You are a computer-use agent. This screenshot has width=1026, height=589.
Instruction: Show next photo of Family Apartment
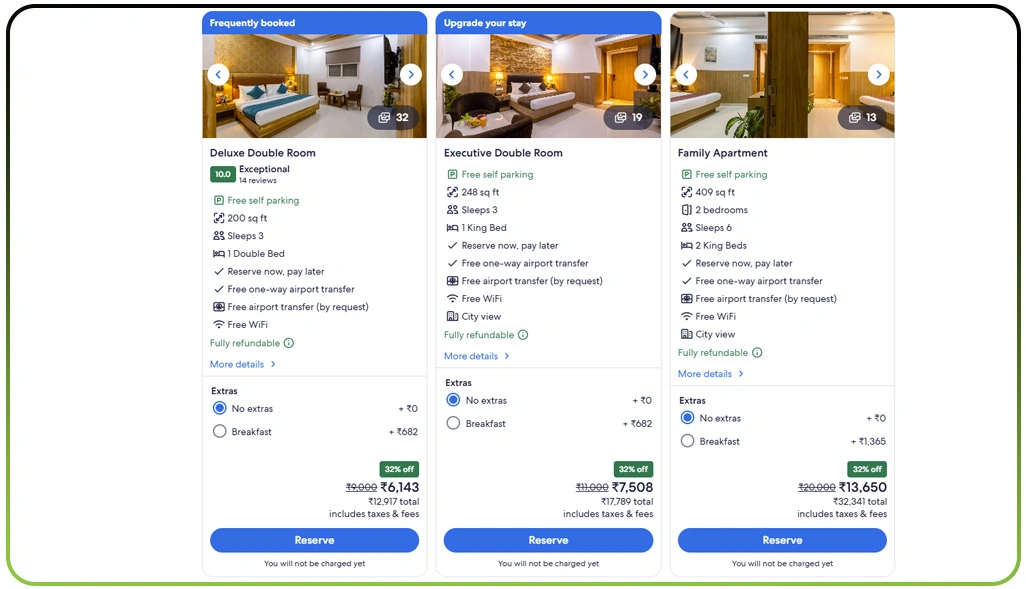point(879,75)
